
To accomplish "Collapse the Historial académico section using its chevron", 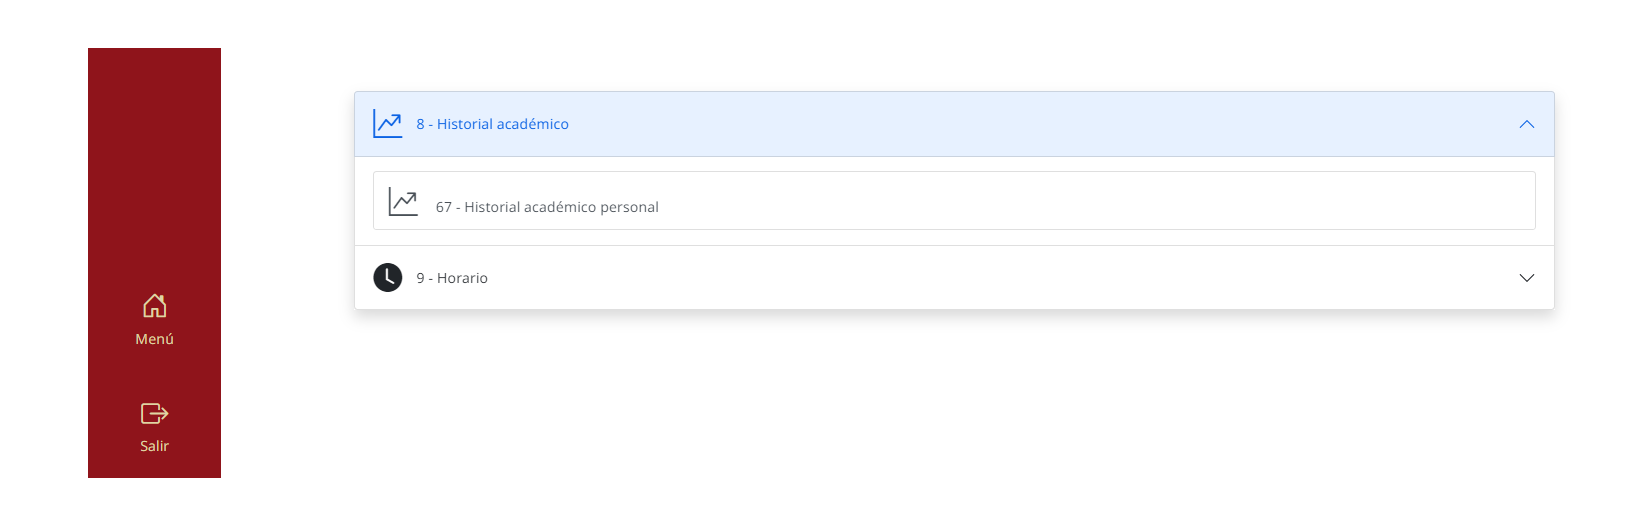I will [x=1526, y=124].
